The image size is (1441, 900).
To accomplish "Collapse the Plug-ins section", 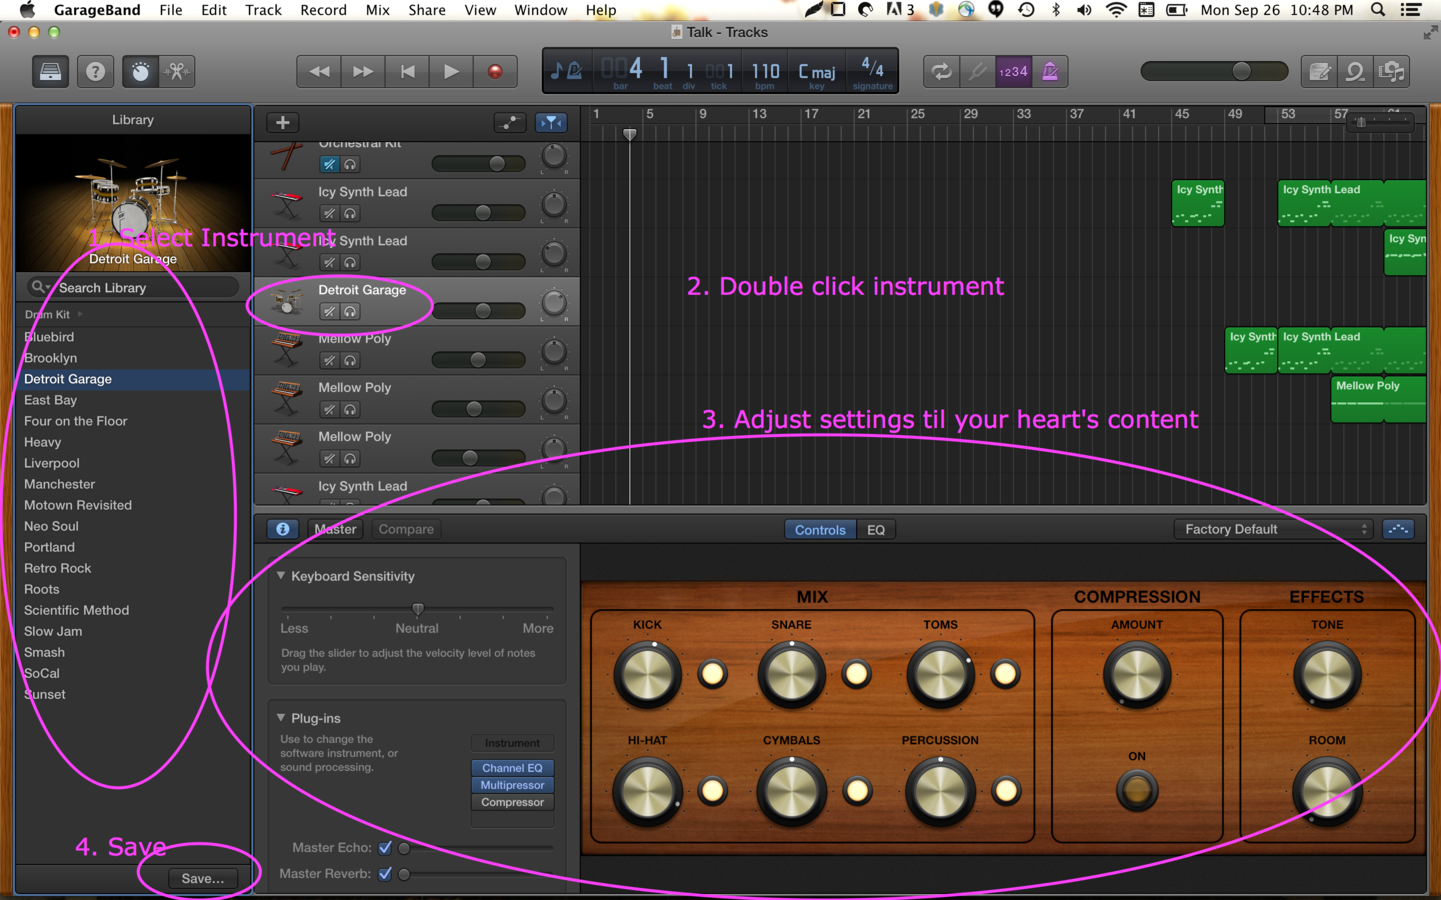I will coord(281,718).
